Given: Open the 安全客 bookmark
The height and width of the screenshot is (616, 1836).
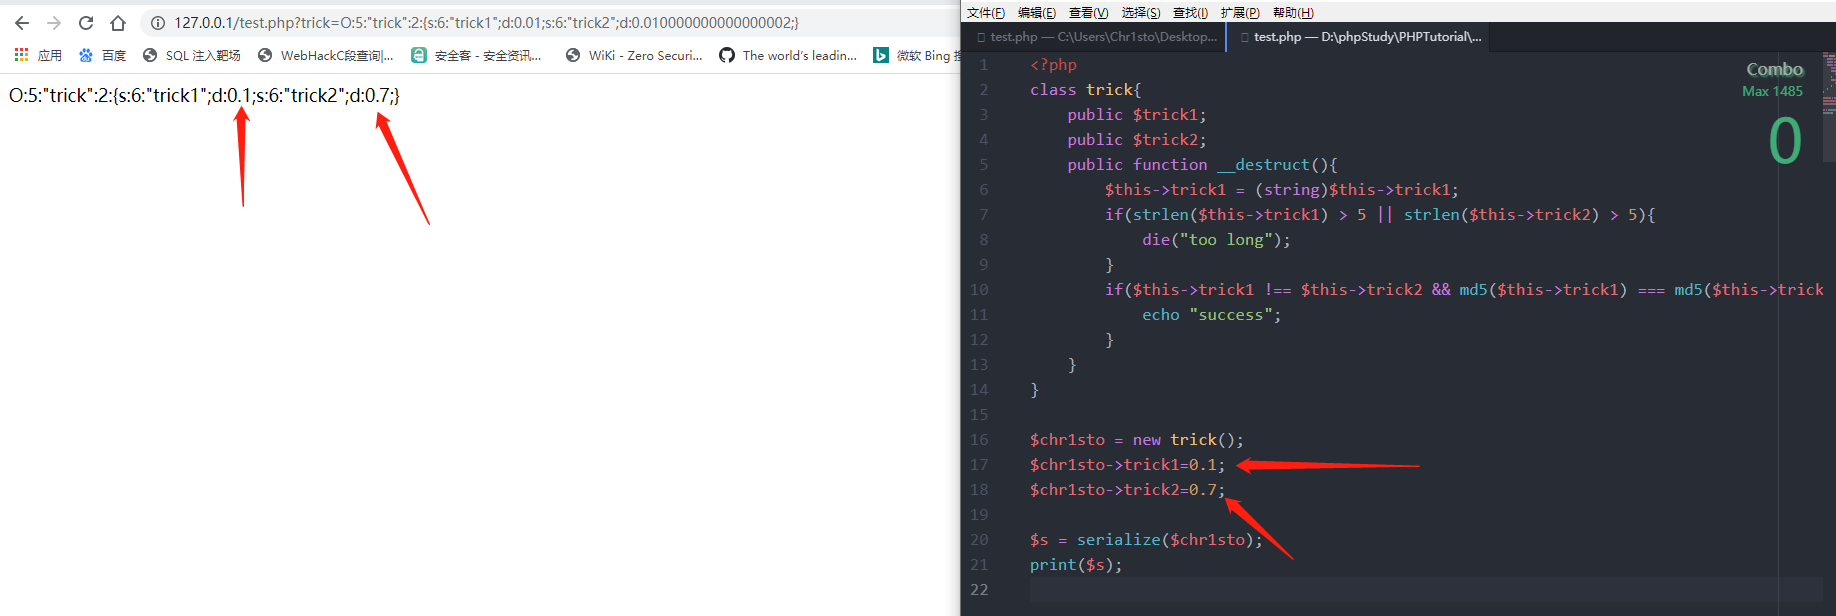Looking at the screenshot, I should 476,55.
